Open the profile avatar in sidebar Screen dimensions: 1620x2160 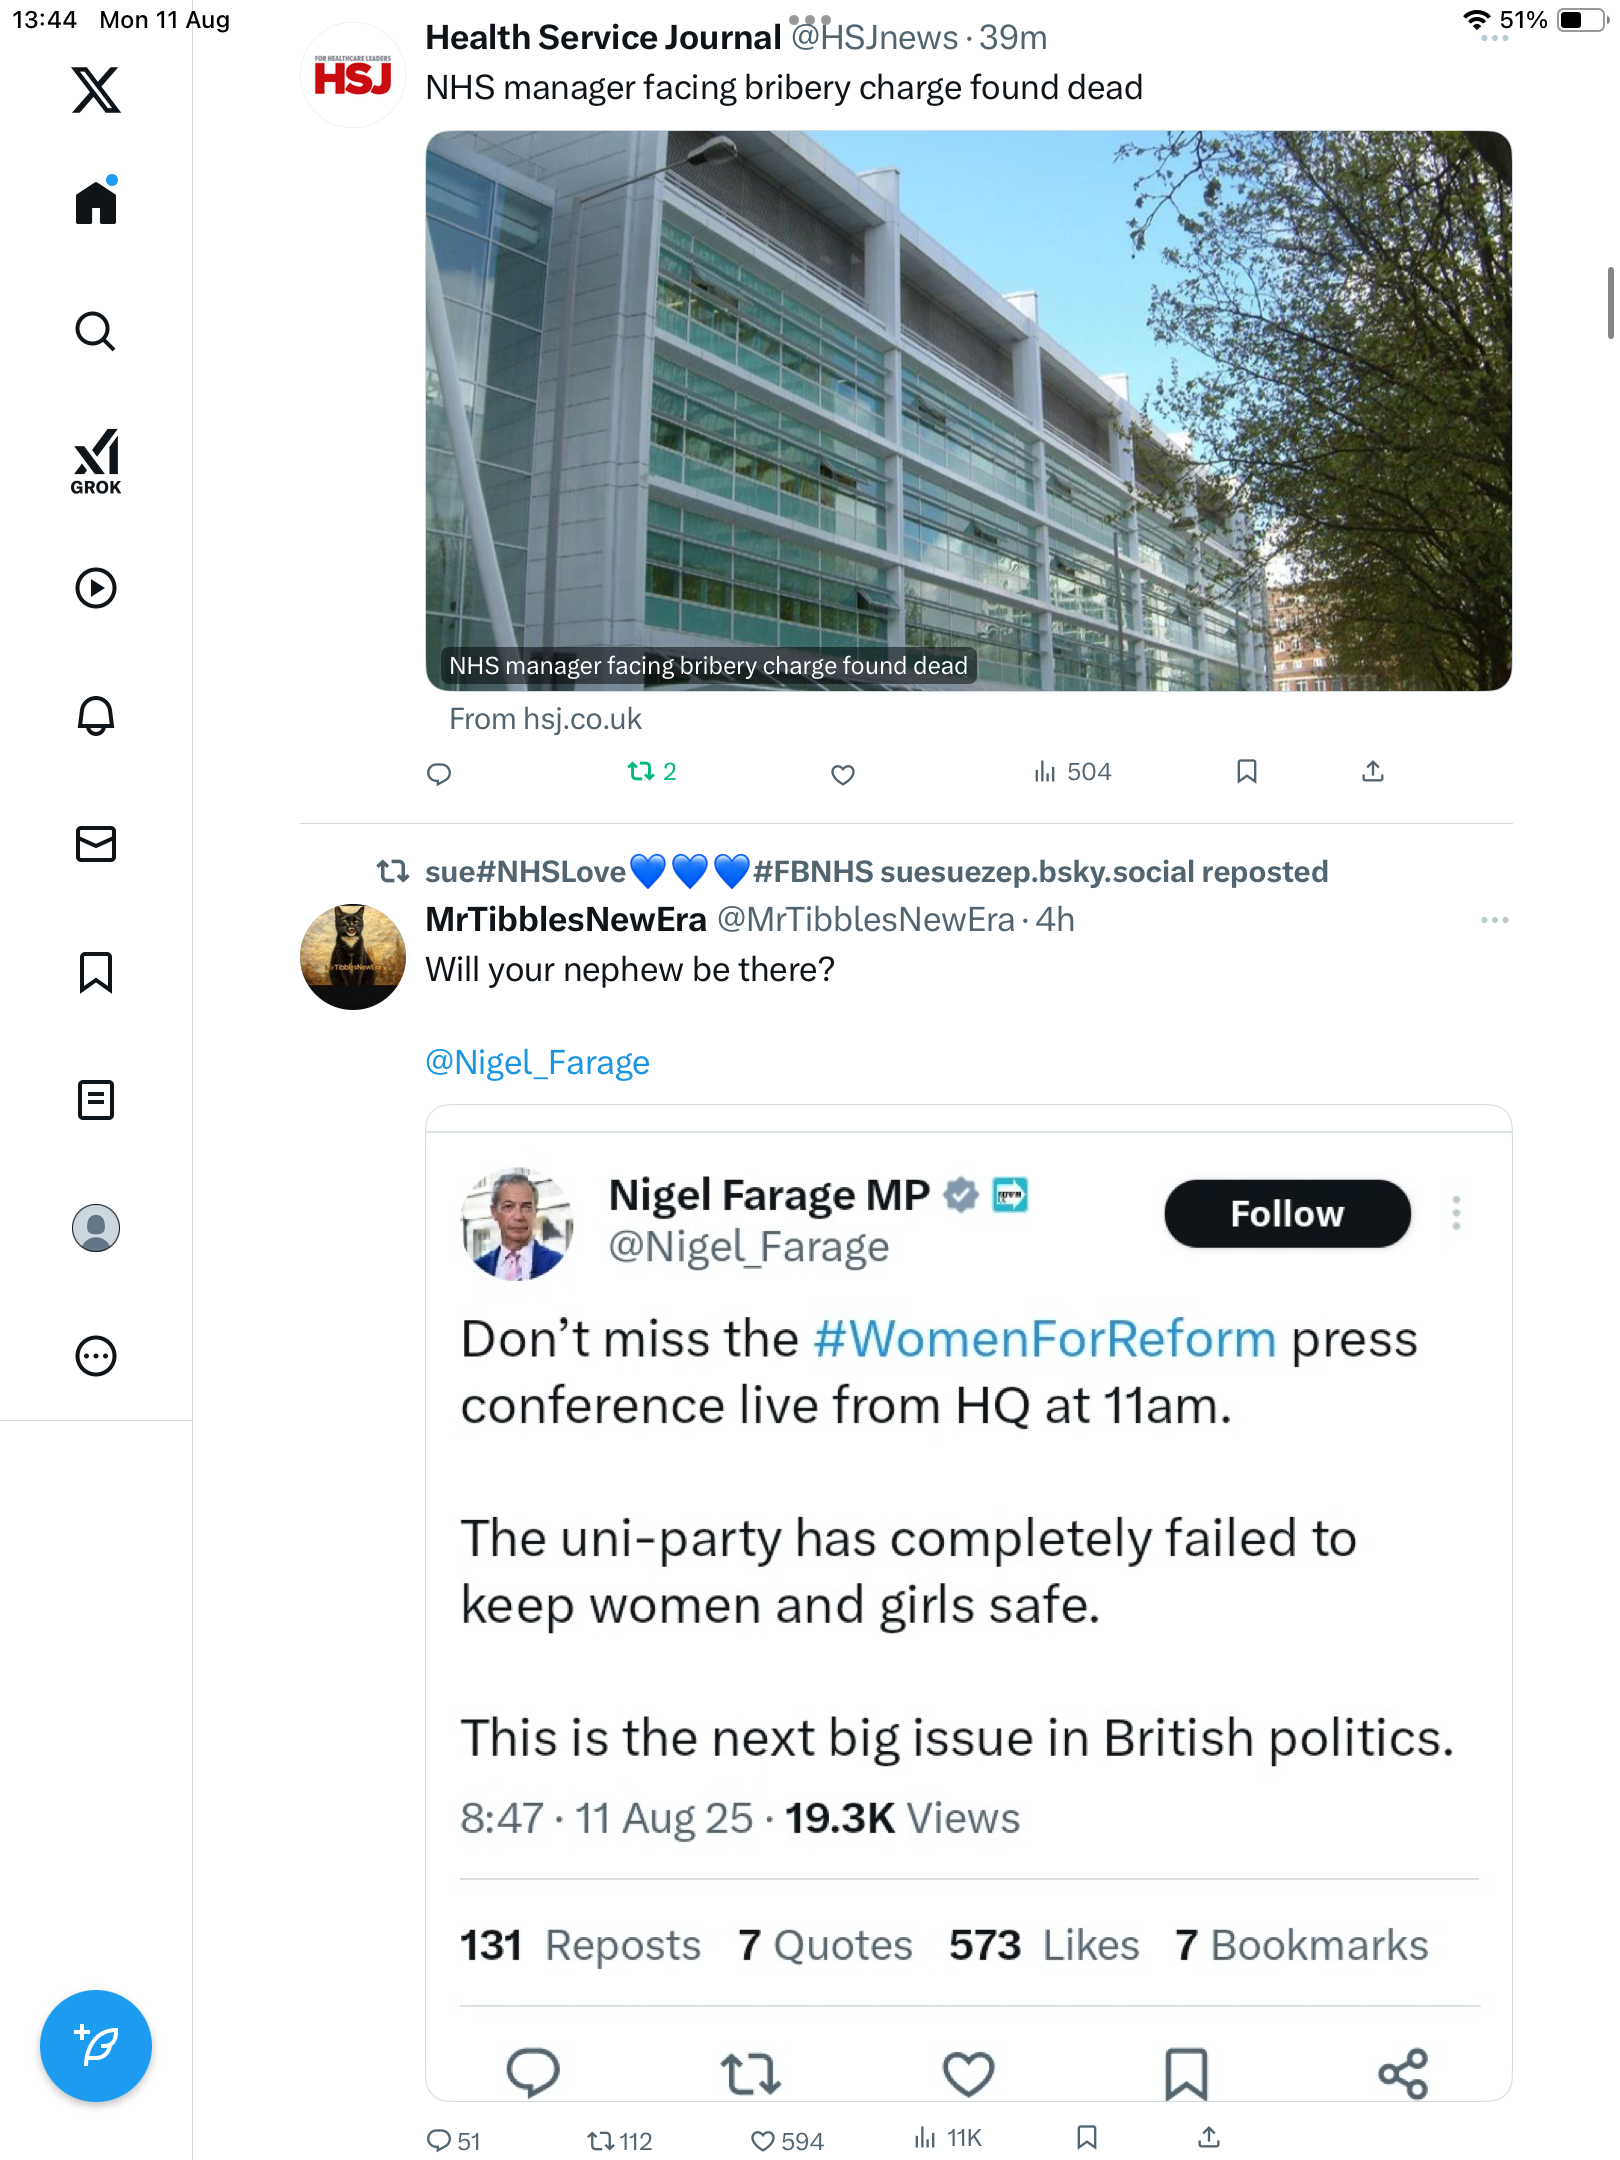(96, 1228)
